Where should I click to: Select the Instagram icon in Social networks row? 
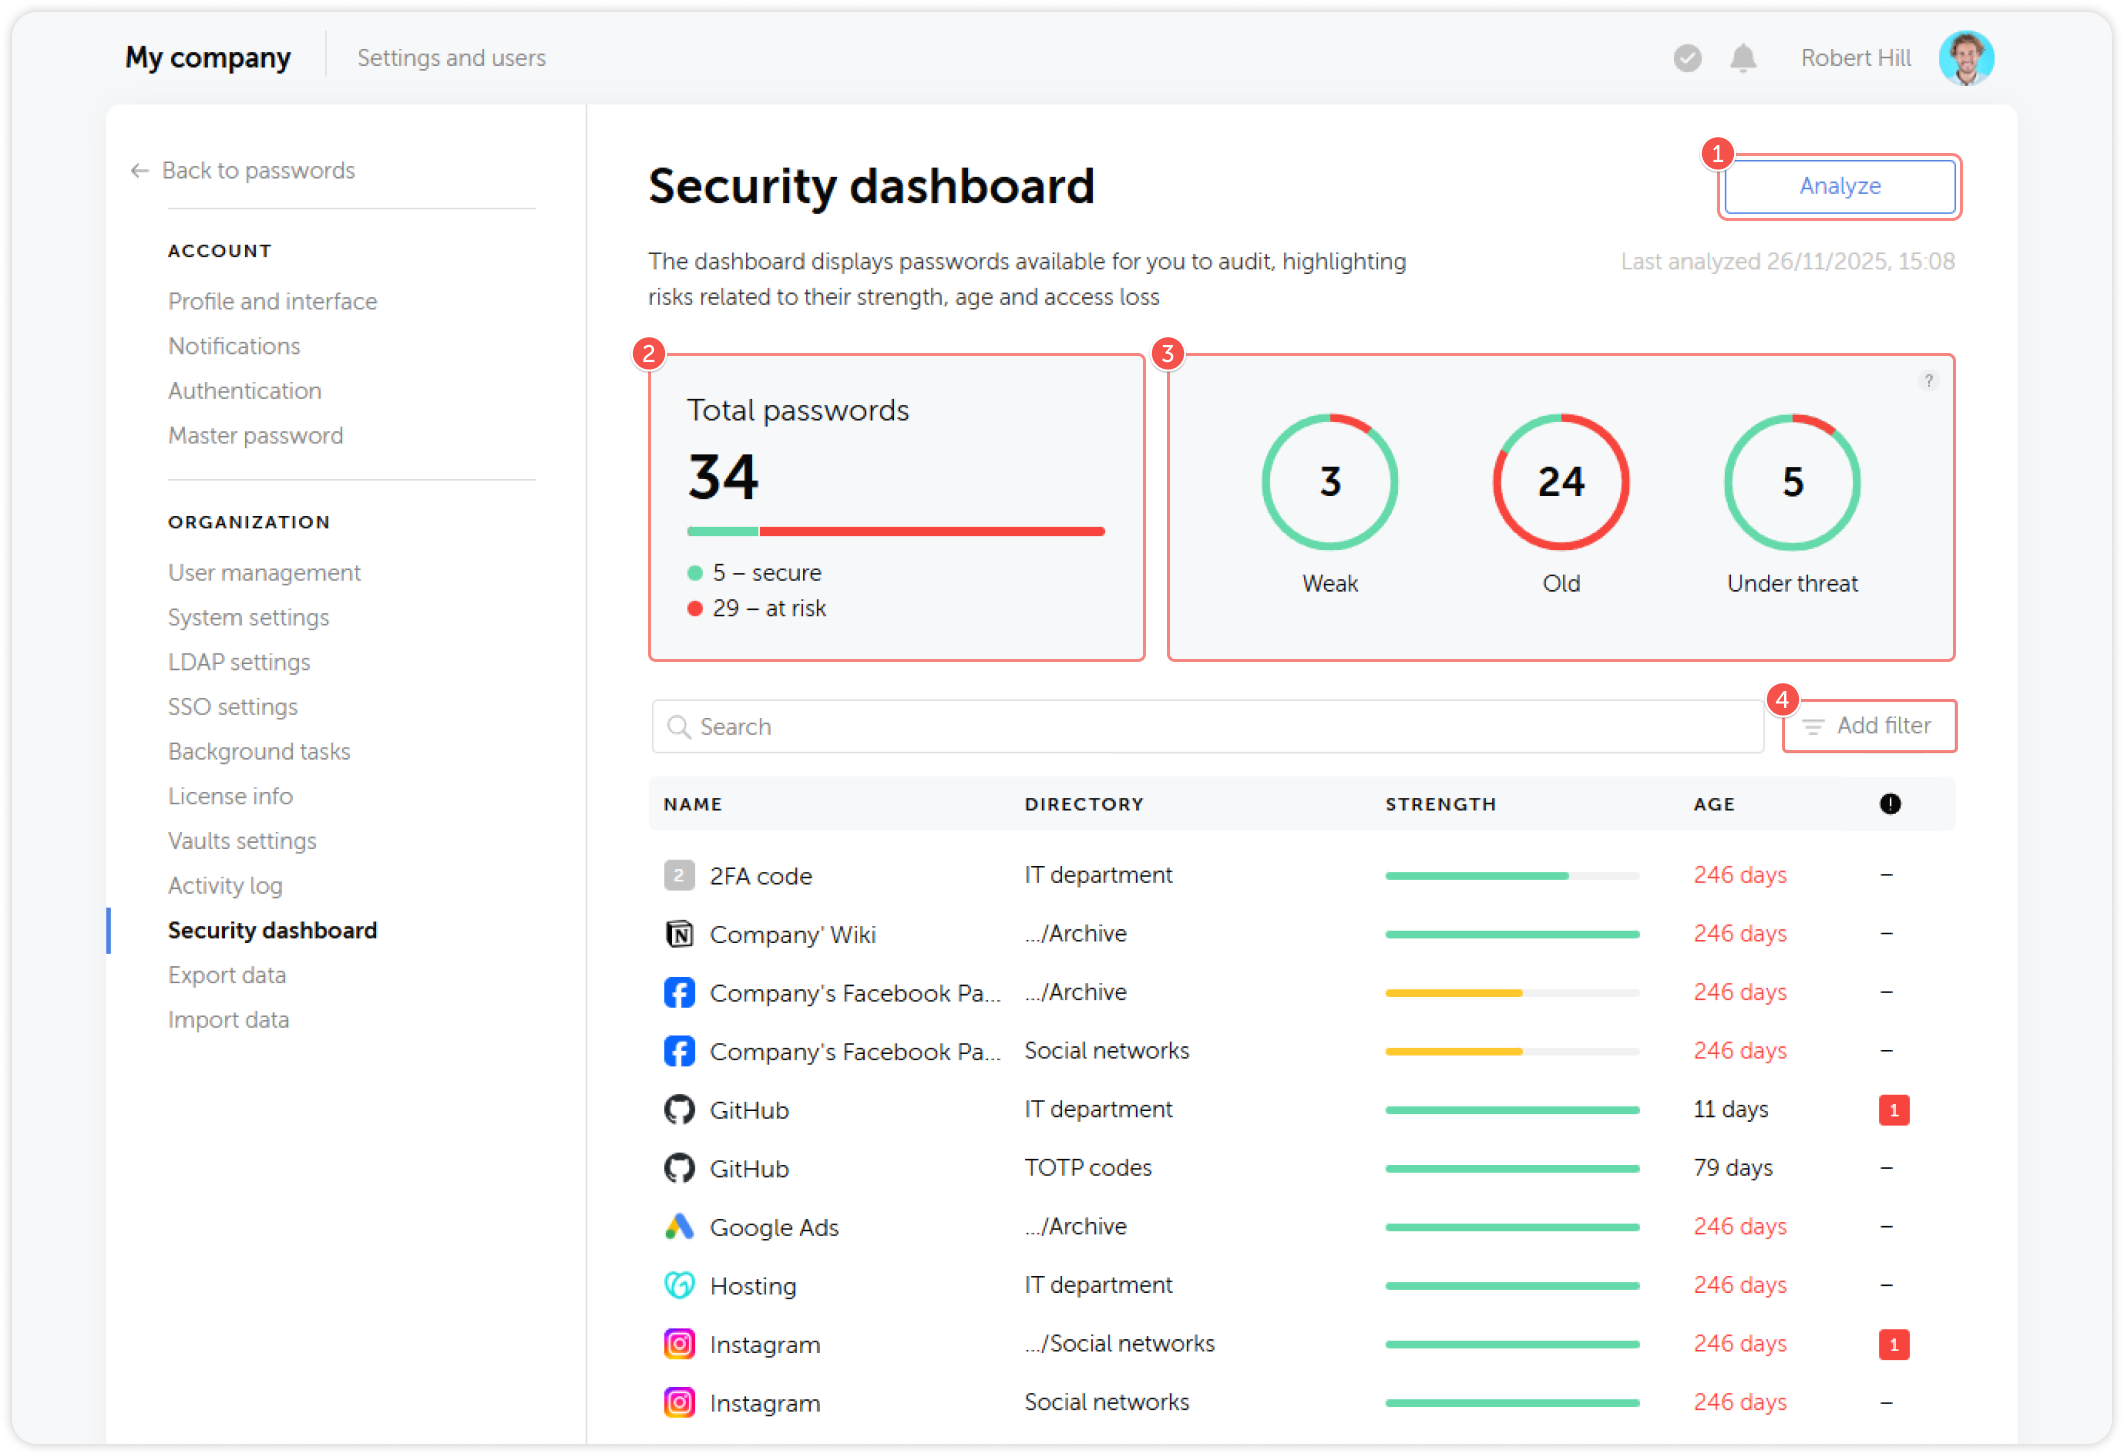point(679,1402)
